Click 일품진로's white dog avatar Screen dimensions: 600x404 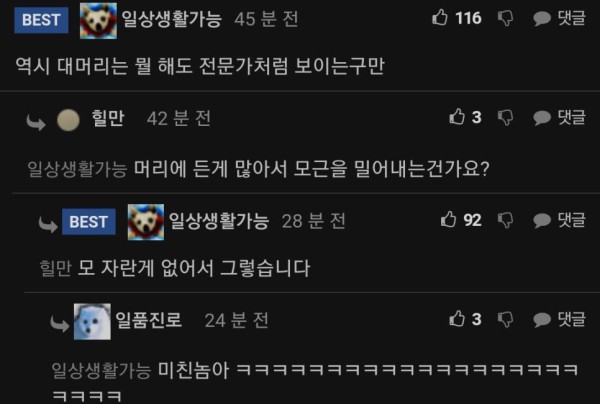click(x=92, y=321)
